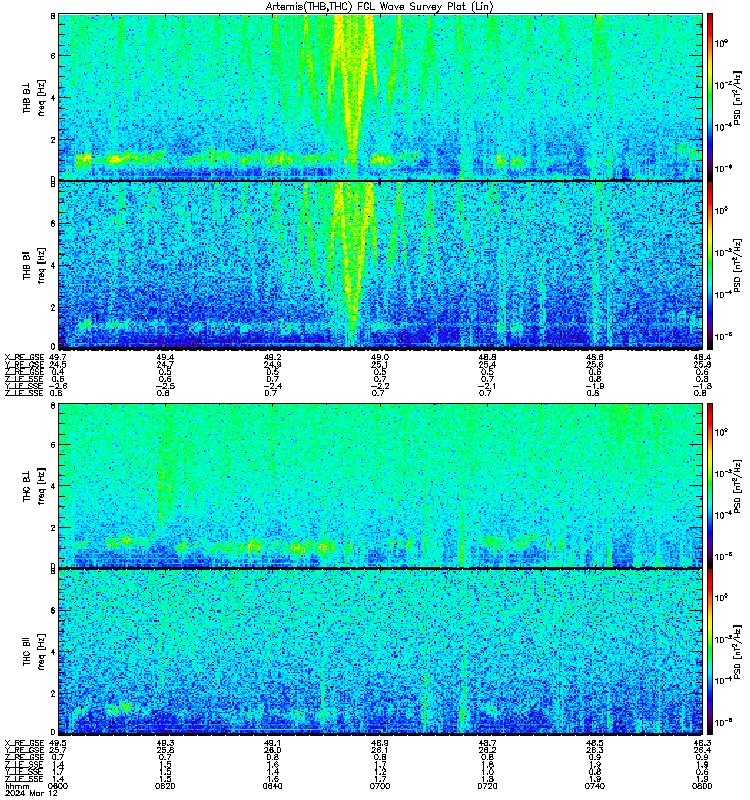Click the 'THB B⊥ freq [Hz]' axis label
This screenshot has height=800, width=750.
coord(34,97)
